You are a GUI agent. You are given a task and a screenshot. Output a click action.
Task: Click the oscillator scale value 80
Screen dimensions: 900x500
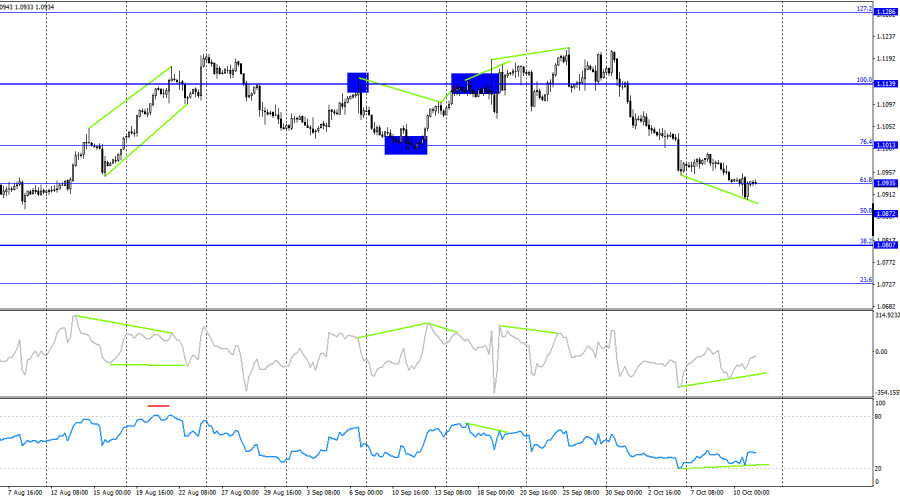[x=878, y=417]
